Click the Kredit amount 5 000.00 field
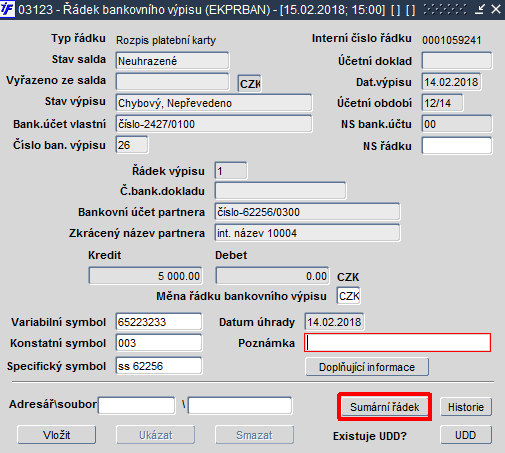The width and height of the screenshot is (505, 453). [x=145, y=276]
